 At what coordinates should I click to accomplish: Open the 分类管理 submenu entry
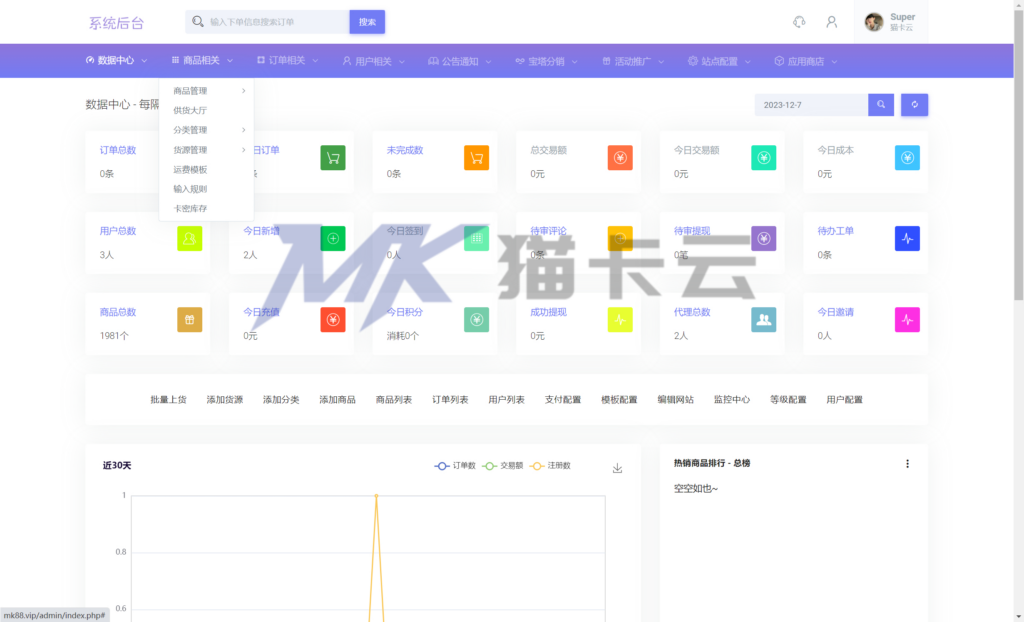[x=206, y=130]
